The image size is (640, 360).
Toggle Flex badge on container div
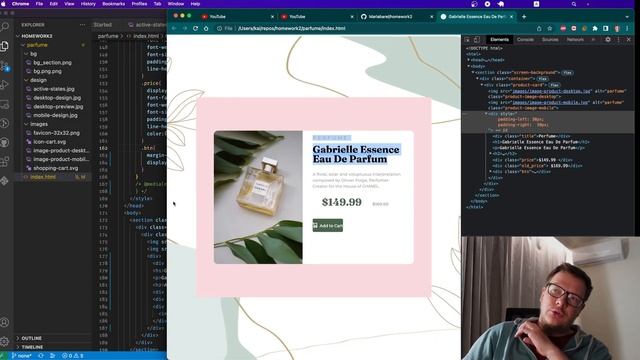542,79
